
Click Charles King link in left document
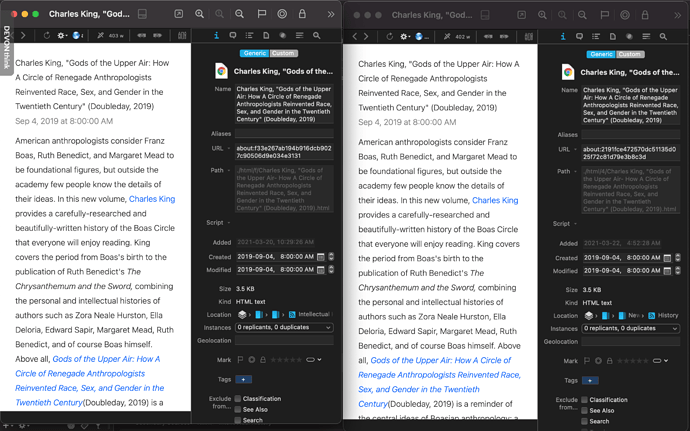(152, 199)
